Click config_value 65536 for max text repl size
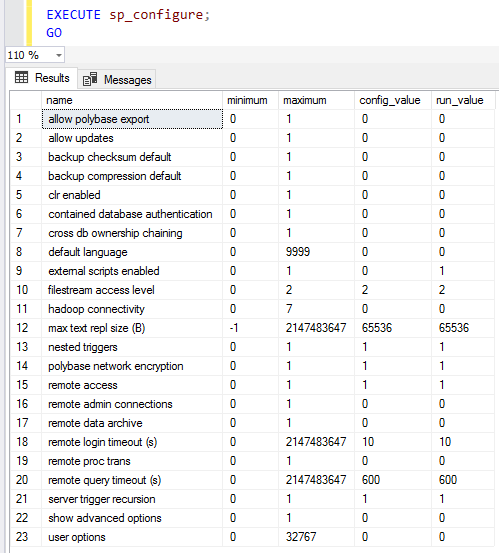This screenshot has height=553, width=499. (x=393, y=328)
